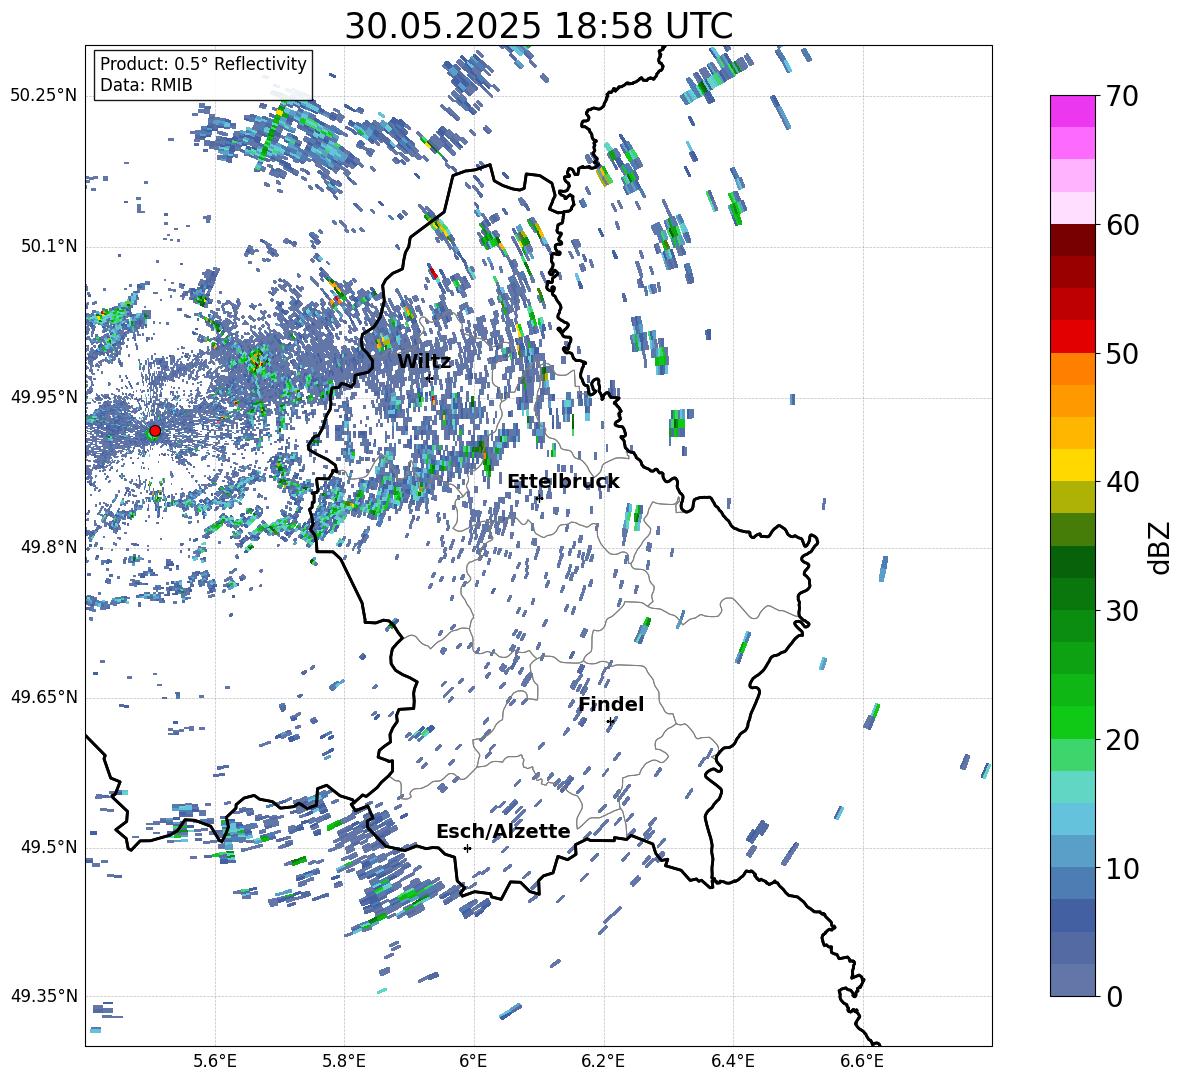This screenshot has width=1184, height=1081.
Task: Click the cross marker below Esch/Alzette
Action: tap(467, 848)
